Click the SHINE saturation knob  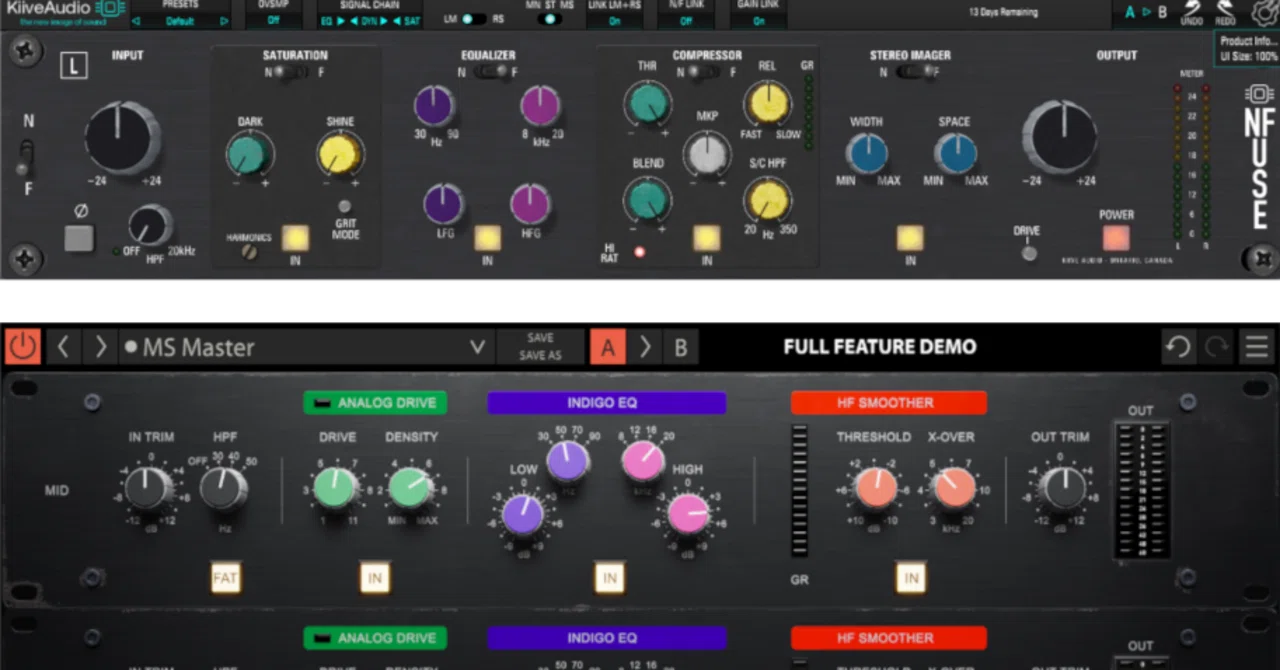coord(340,154)
